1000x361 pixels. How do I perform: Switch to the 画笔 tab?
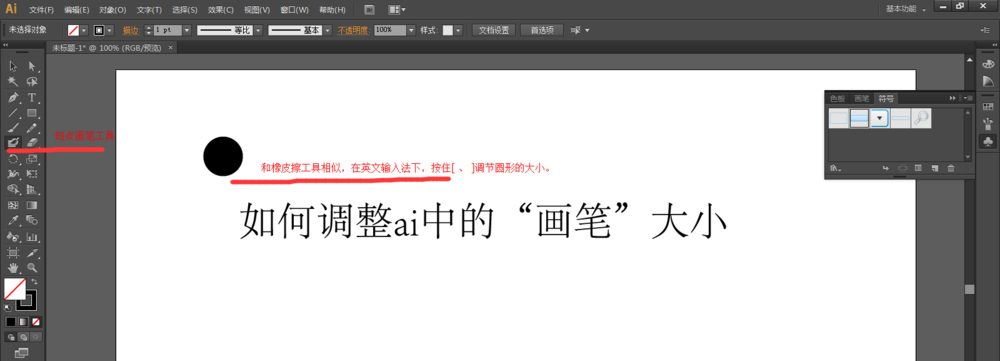(862, 98)
